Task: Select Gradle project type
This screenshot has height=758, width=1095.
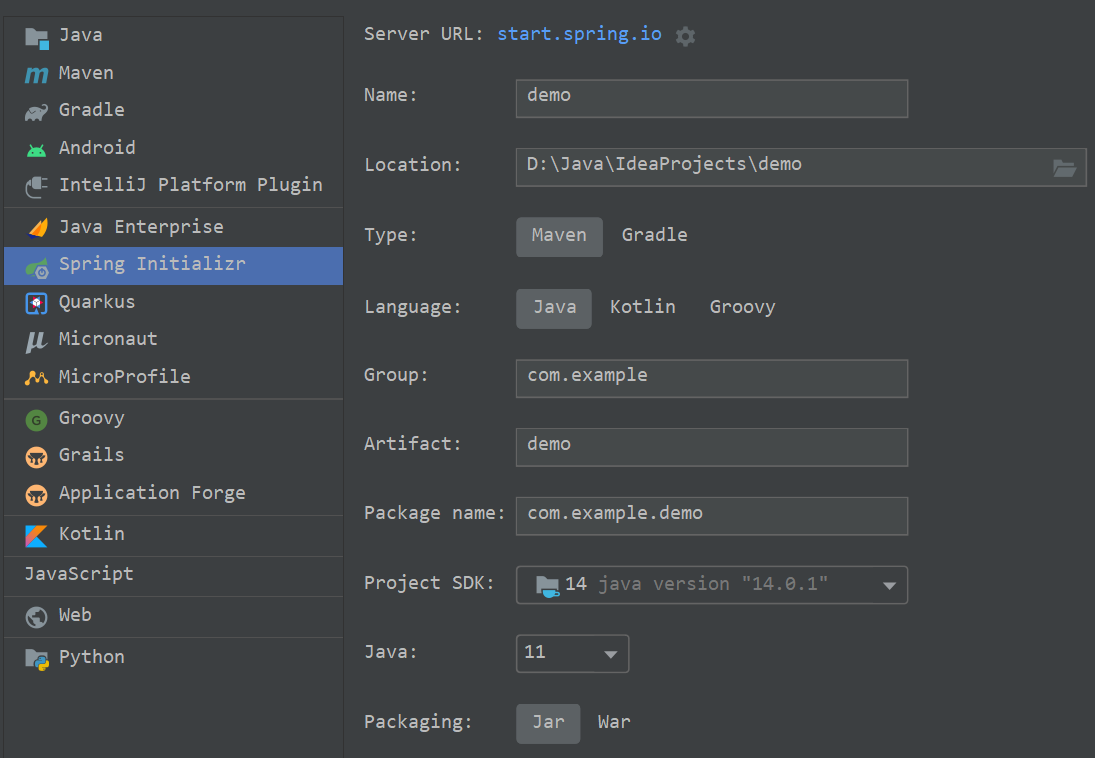Action: coord(654,235)
